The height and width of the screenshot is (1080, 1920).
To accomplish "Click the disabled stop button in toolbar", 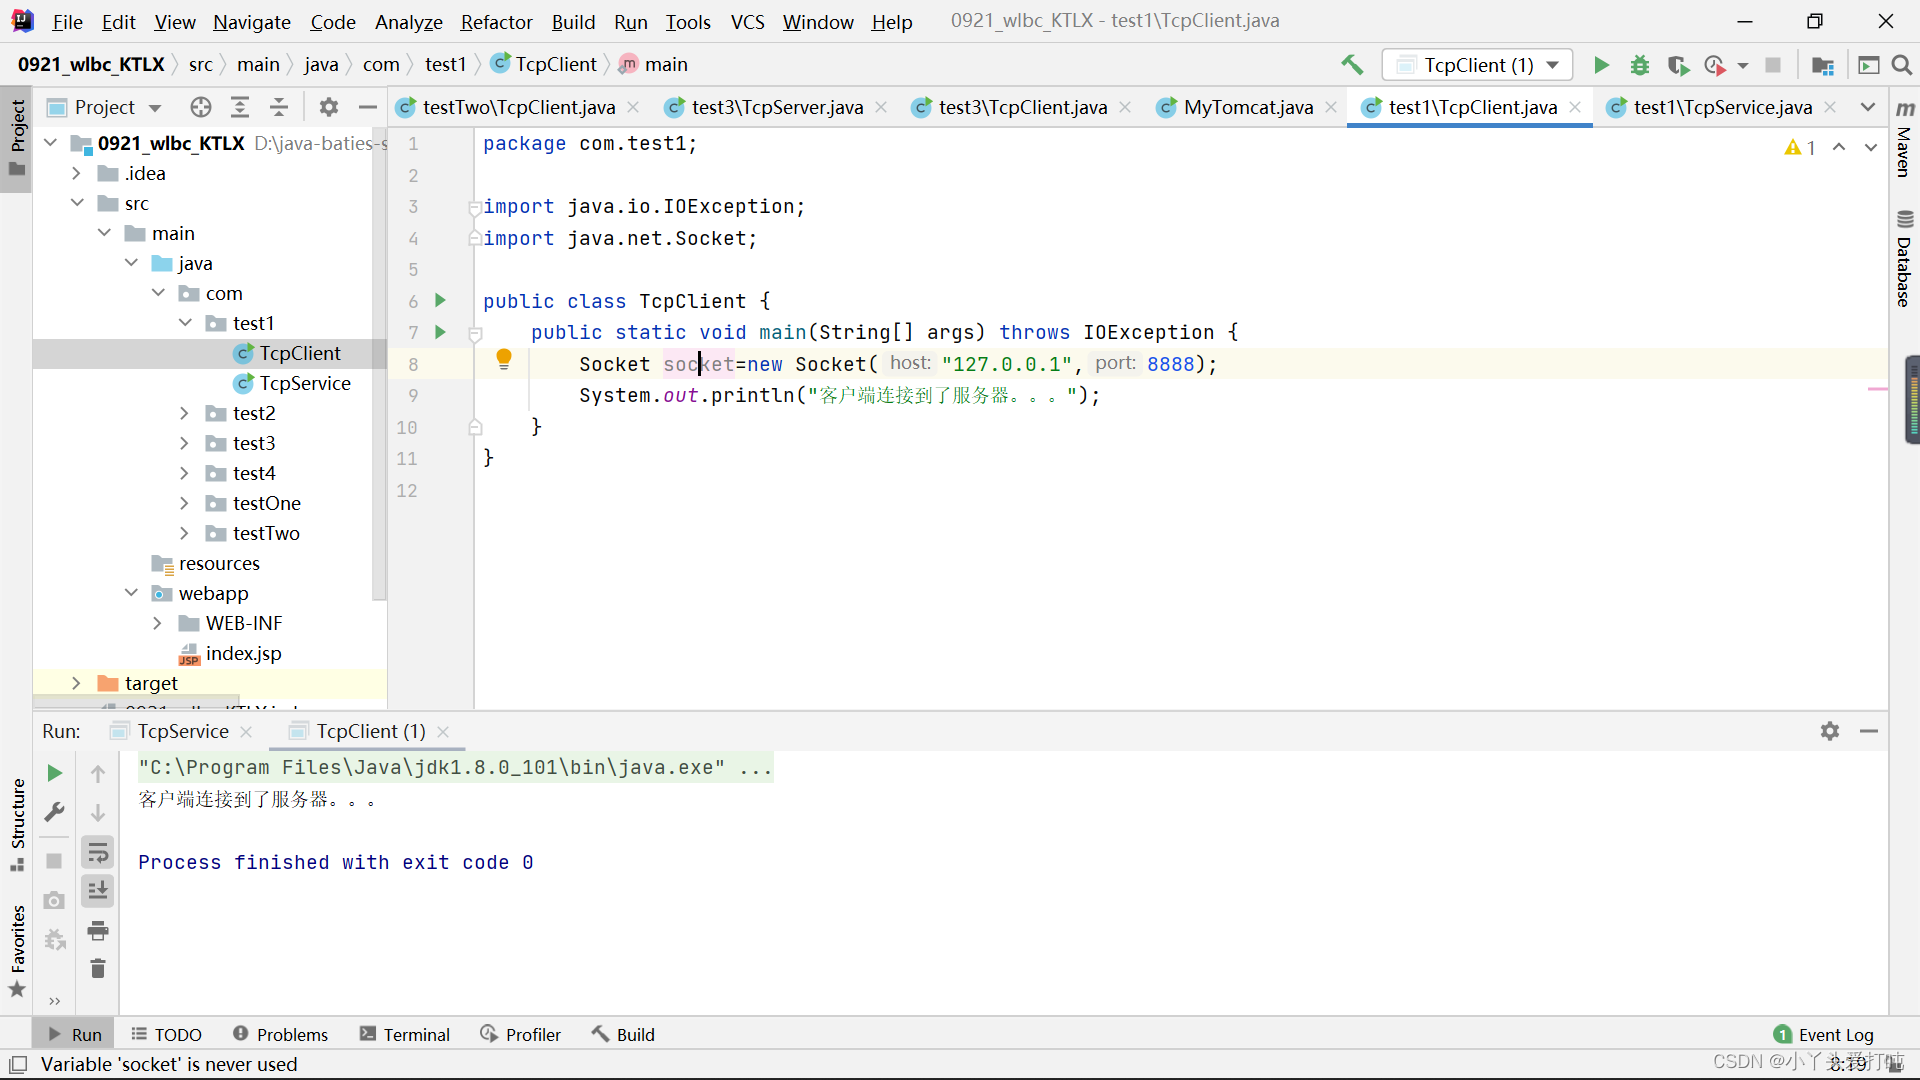I will (1773, 65).
